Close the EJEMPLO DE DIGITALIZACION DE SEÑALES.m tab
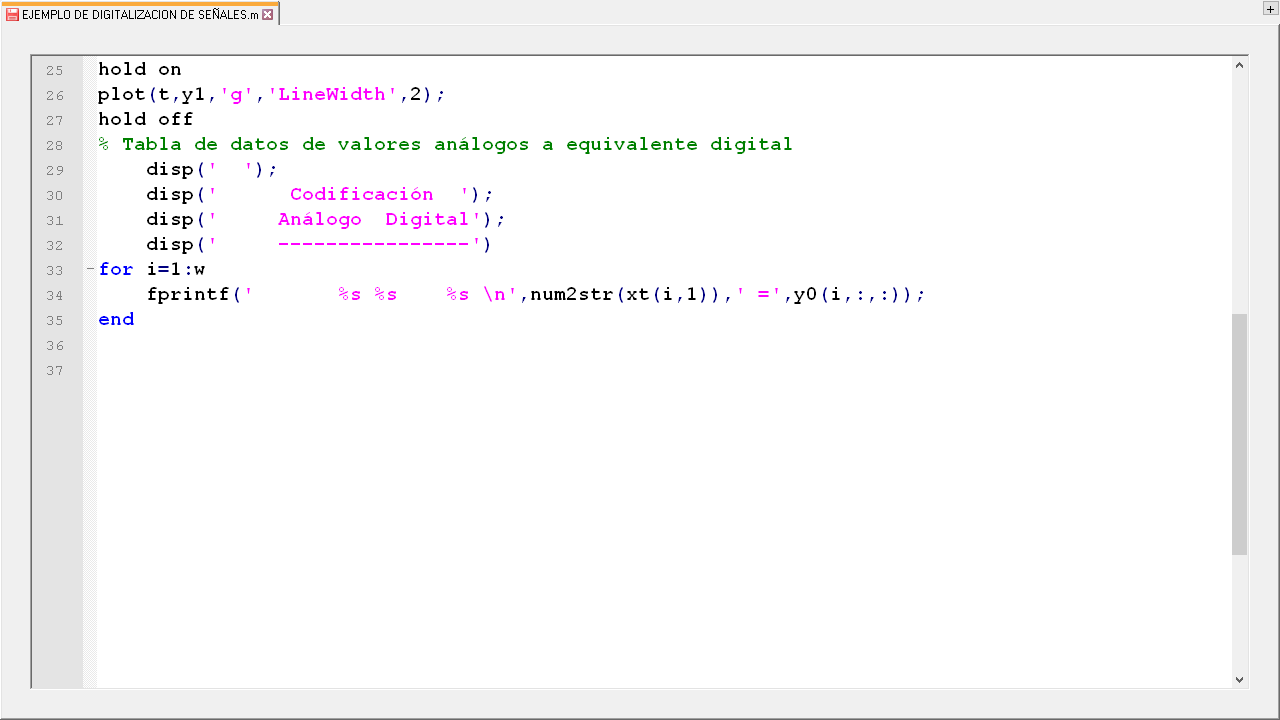 pyautogui.click(x=268, y=15)
